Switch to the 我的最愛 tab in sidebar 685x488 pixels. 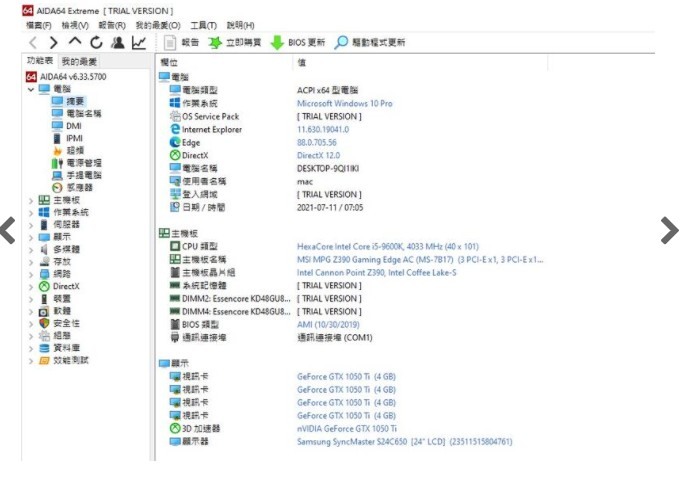click(x=79, y=62)
